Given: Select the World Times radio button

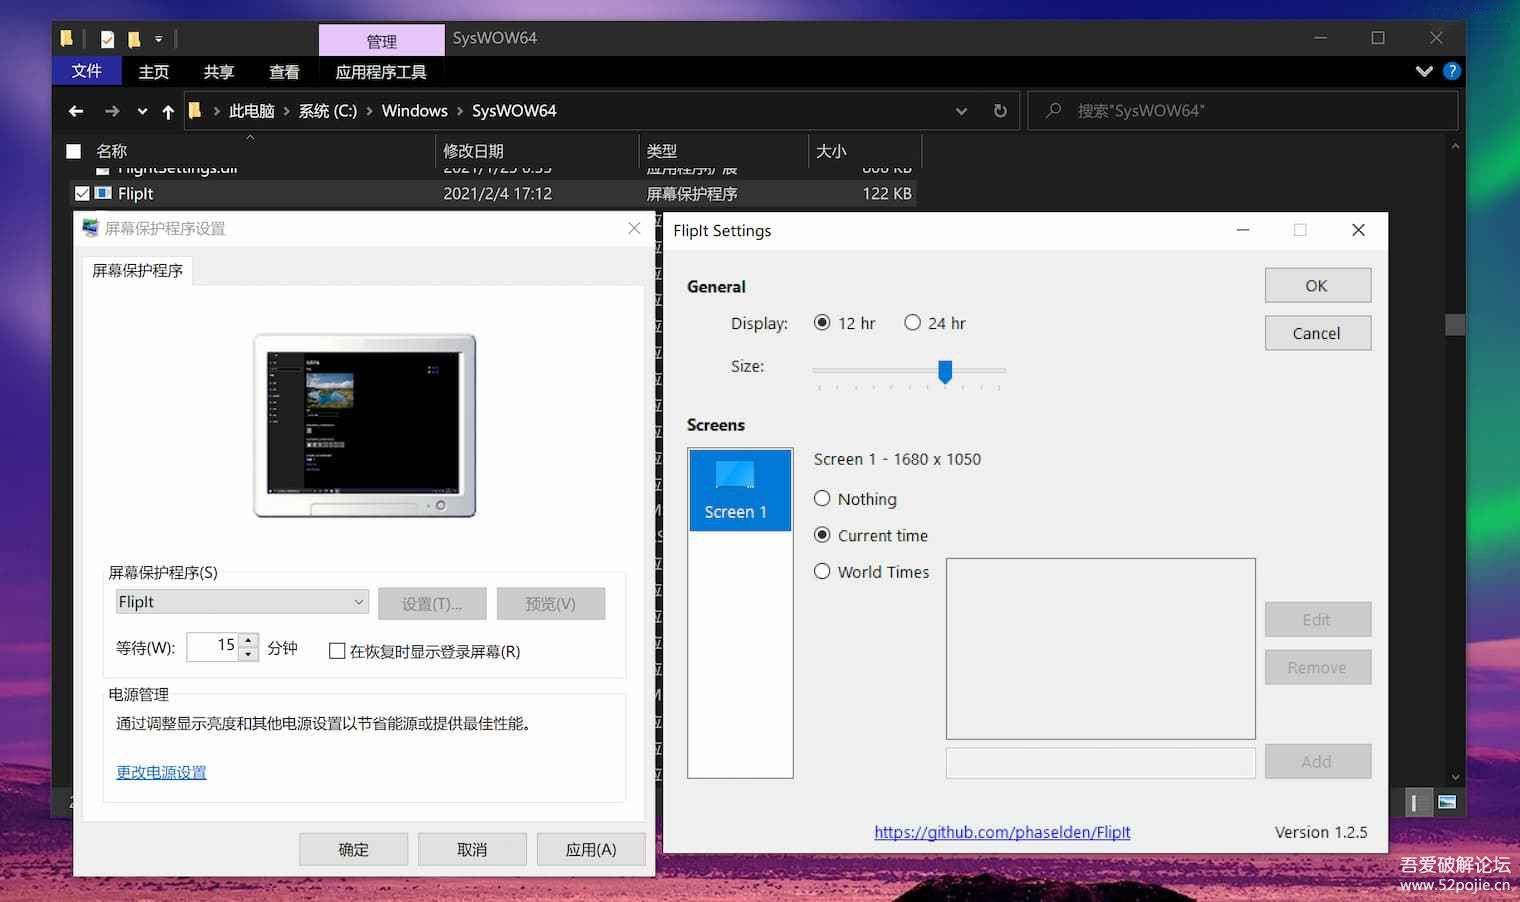Looking at the screenshot, I should coord(822,571).
